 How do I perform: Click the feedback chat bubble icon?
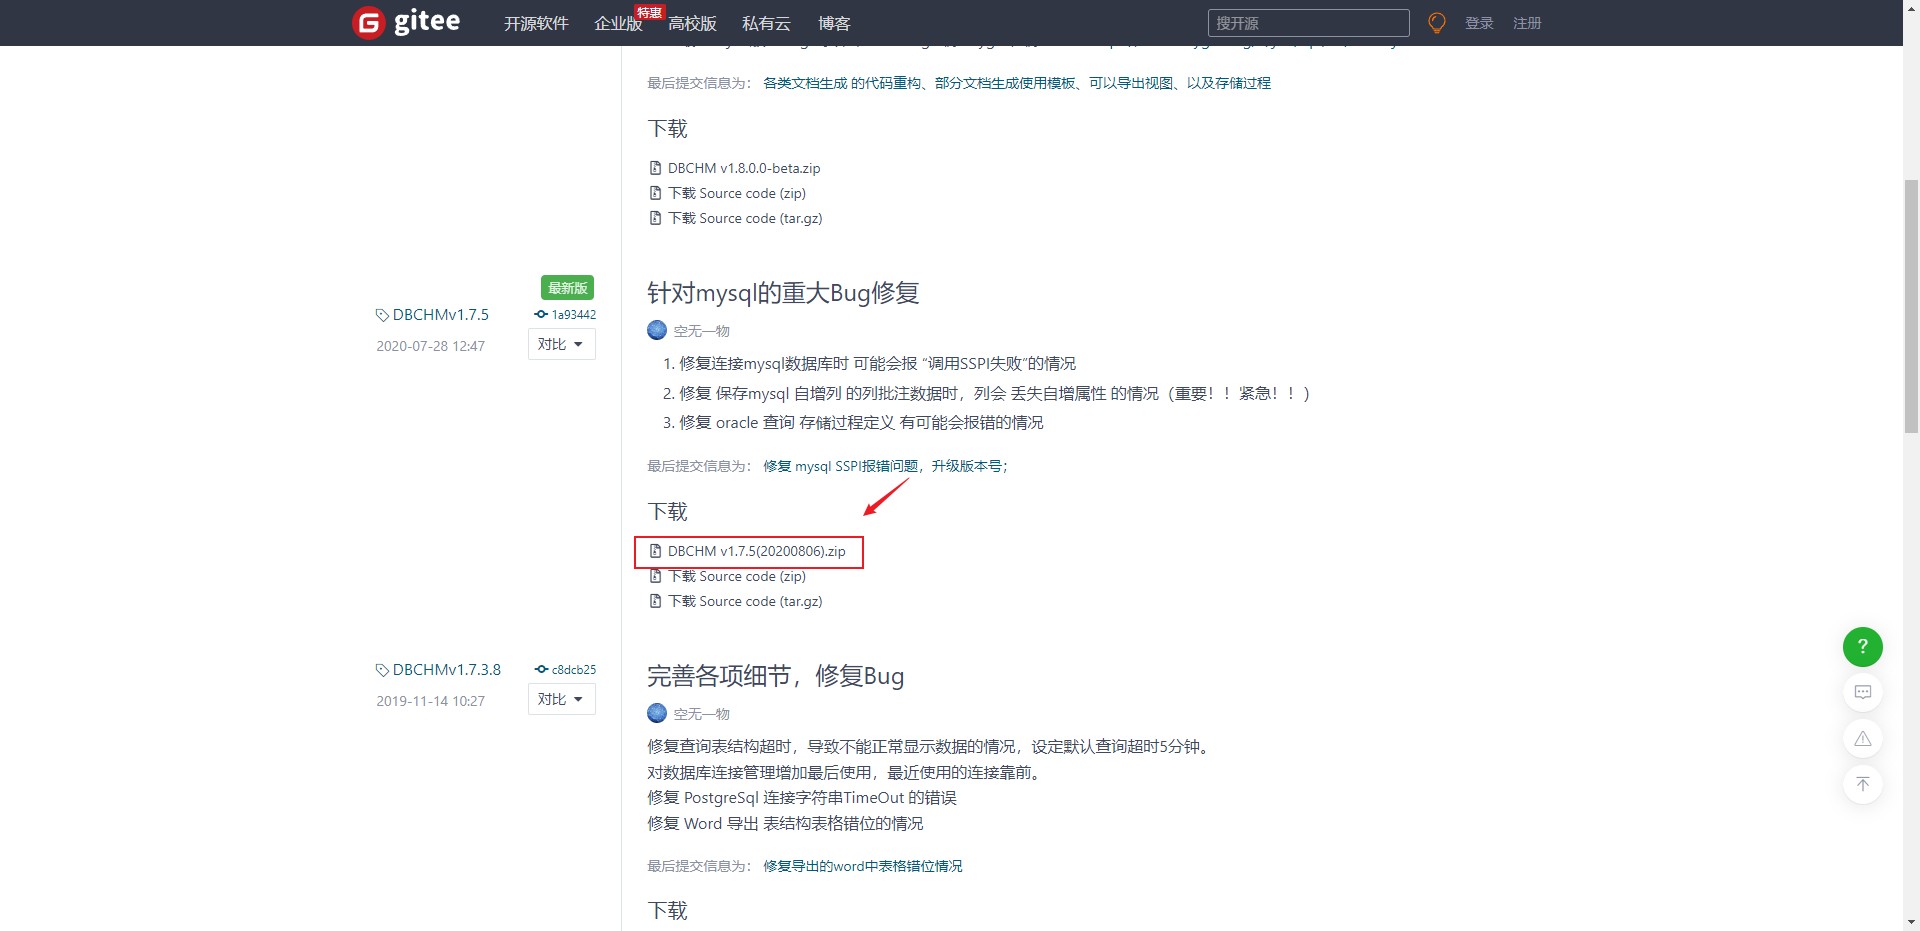(x=1862, y=692)
